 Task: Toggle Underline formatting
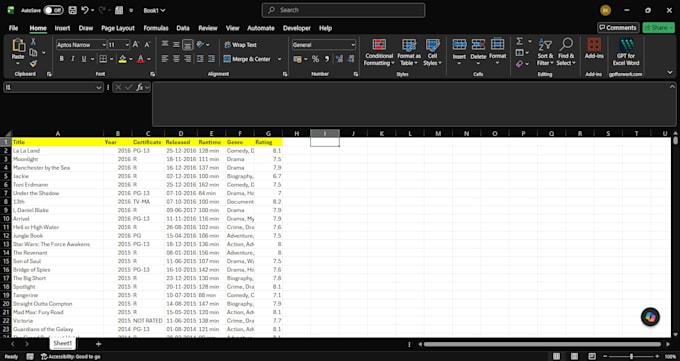tap(84, 59)
